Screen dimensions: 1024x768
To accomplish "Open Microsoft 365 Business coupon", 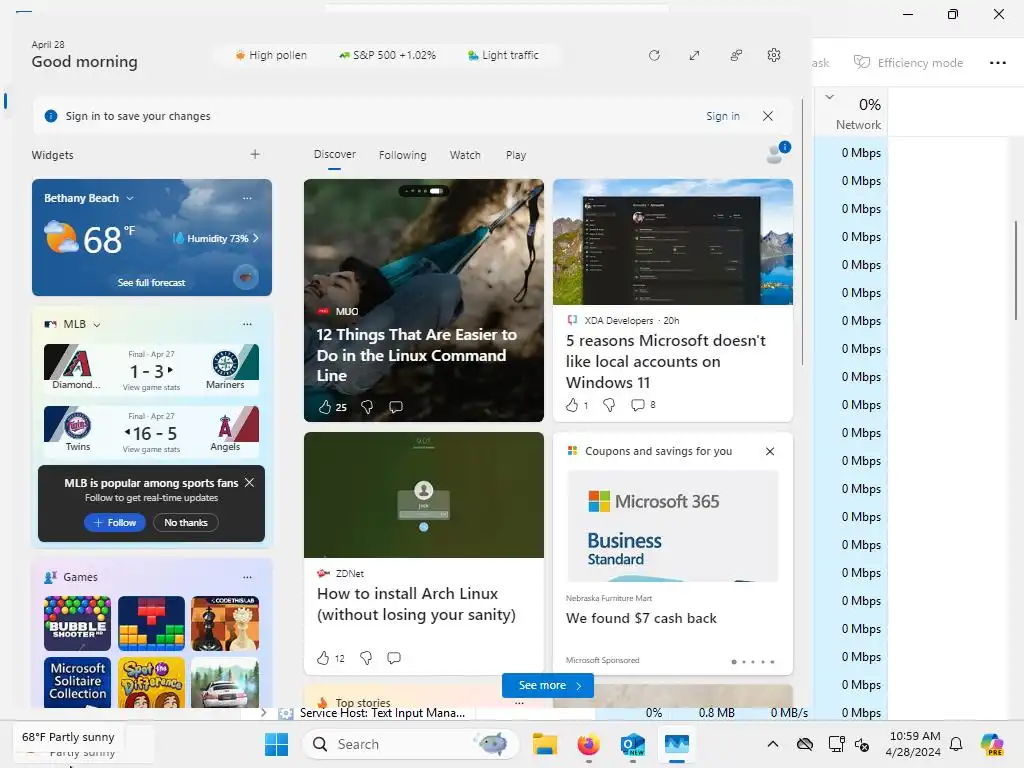I will click(673, 526).
